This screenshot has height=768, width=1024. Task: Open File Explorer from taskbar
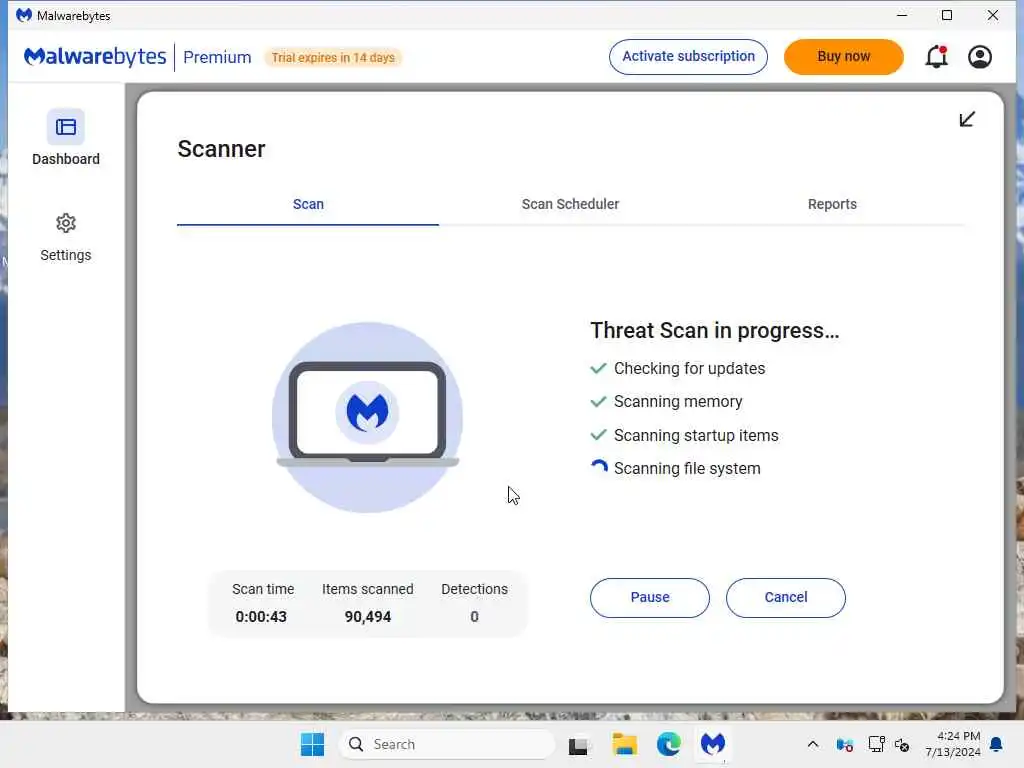624,744
